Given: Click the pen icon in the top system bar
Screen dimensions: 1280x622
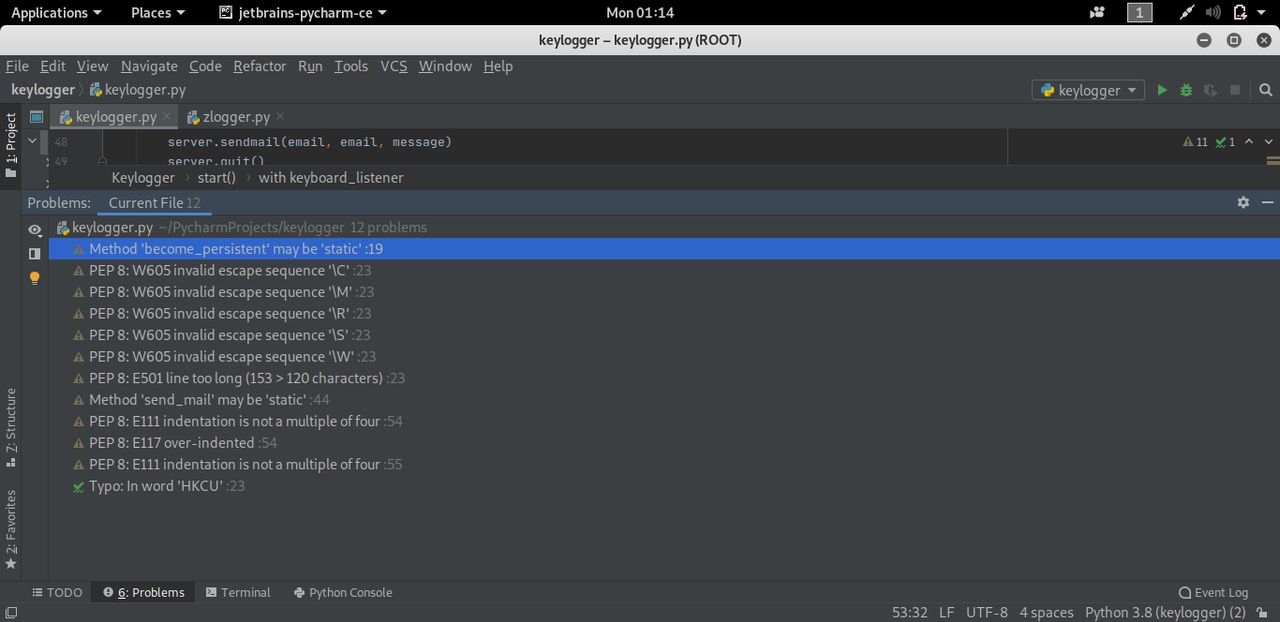Looking at the screenshot, I should click(x=1187, y=13).
